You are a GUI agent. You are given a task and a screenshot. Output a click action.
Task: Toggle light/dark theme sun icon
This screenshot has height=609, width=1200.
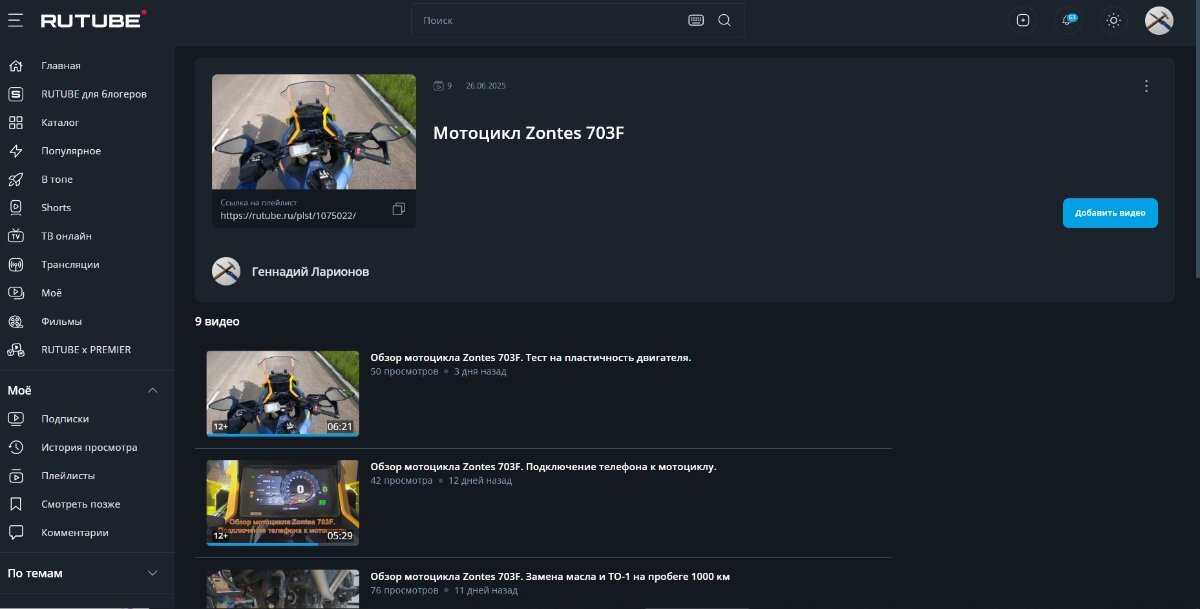click(x=1114, y=20)
